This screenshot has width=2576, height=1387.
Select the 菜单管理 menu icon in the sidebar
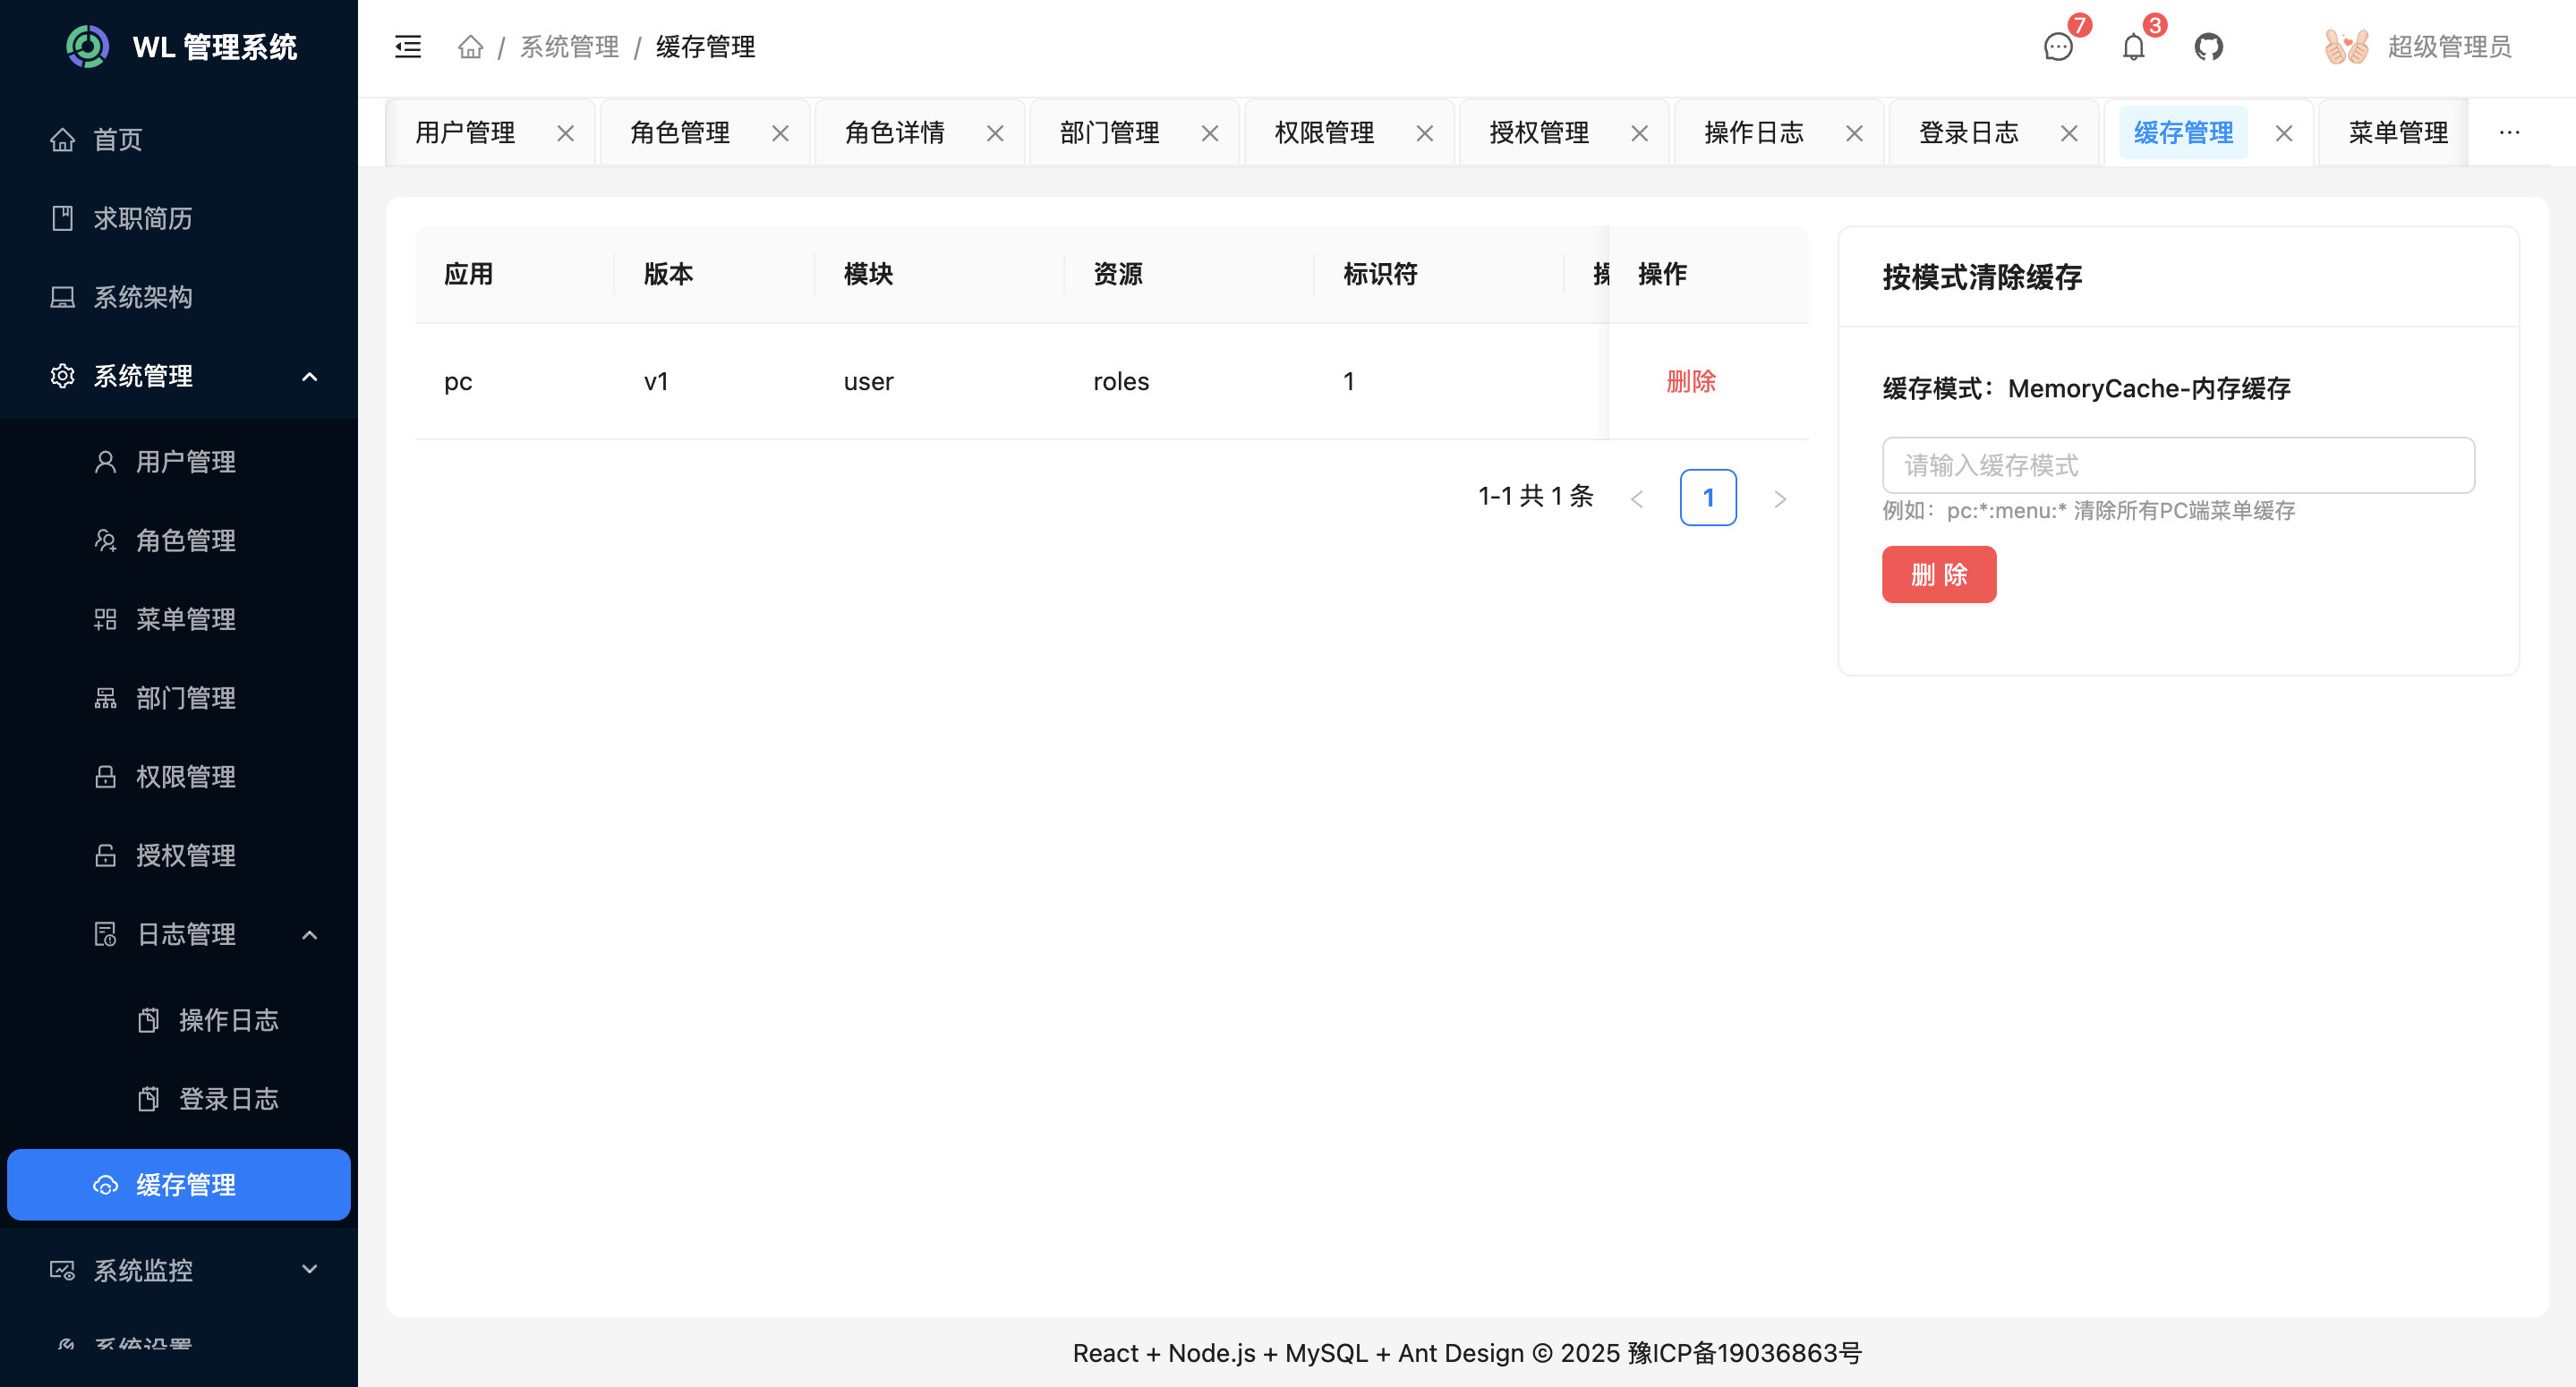106,619
